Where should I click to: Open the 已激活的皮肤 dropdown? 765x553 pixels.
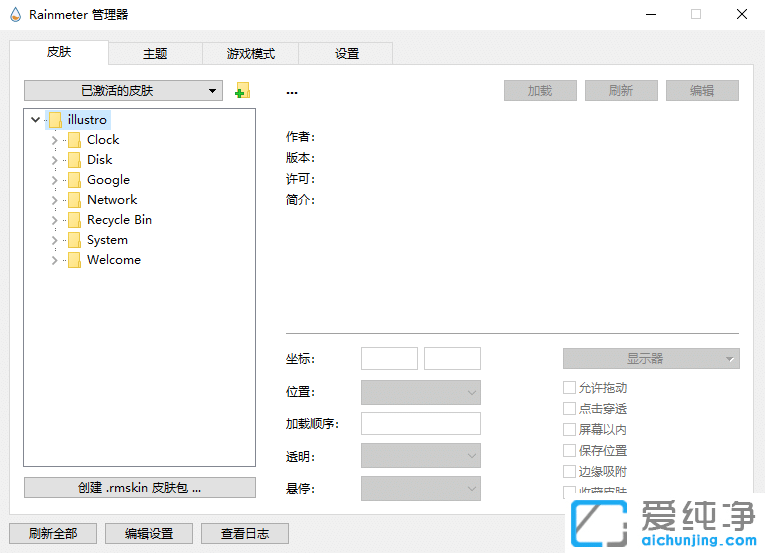click(123, 91)
